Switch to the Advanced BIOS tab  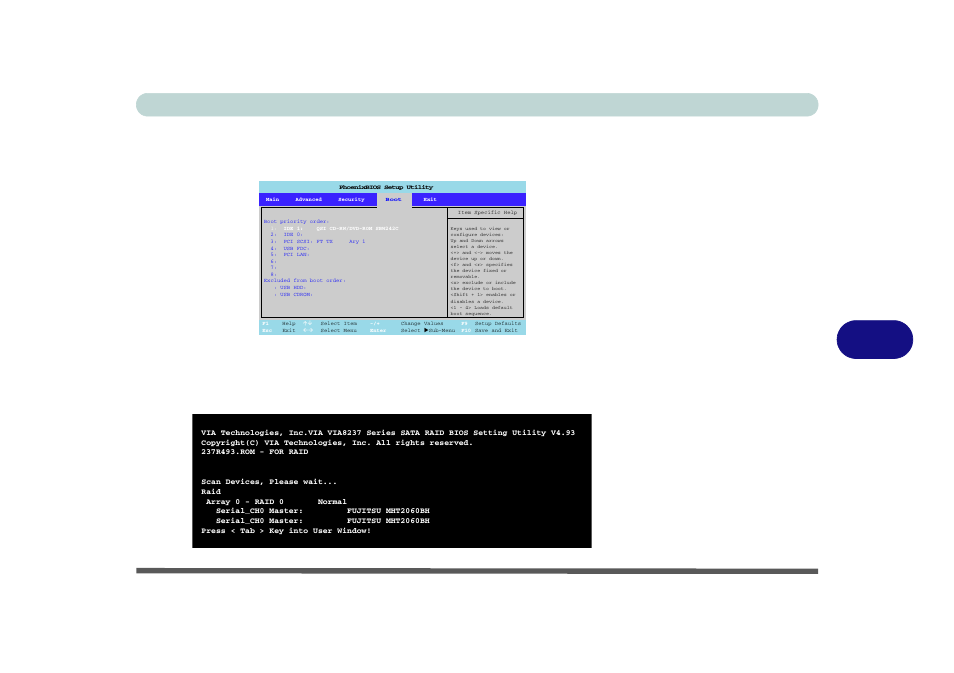(x=308, y=199)
